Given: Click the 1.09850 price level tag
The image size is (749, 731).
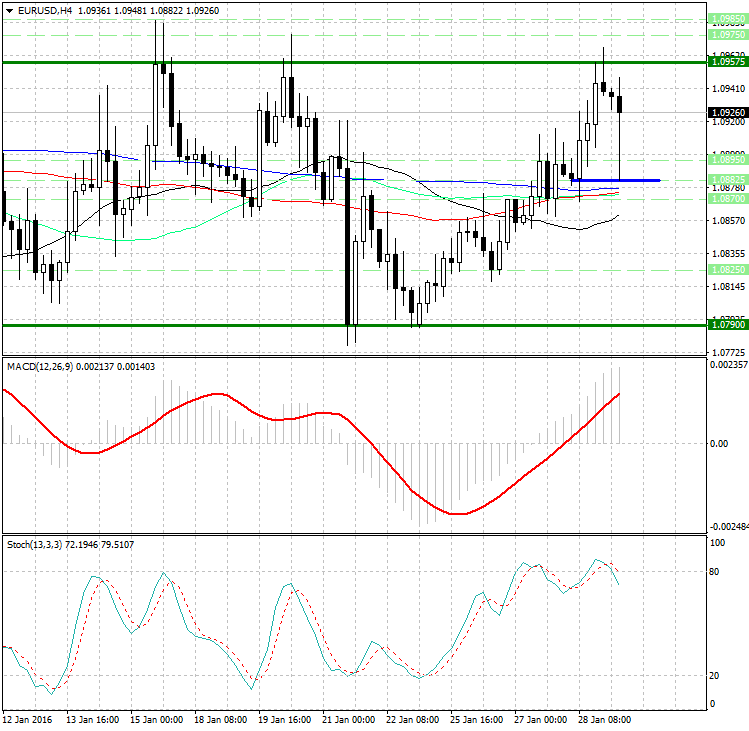Looking at the screenshot, I should point(727,18).
